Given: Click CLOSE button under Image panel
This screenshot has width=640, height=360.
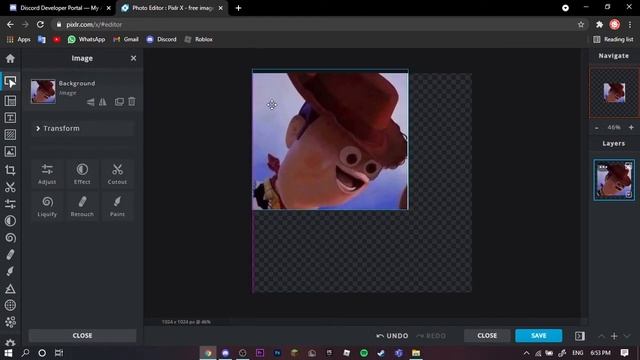Looking at the screenshot, I should pyautogui.click(x=82, y=336).
